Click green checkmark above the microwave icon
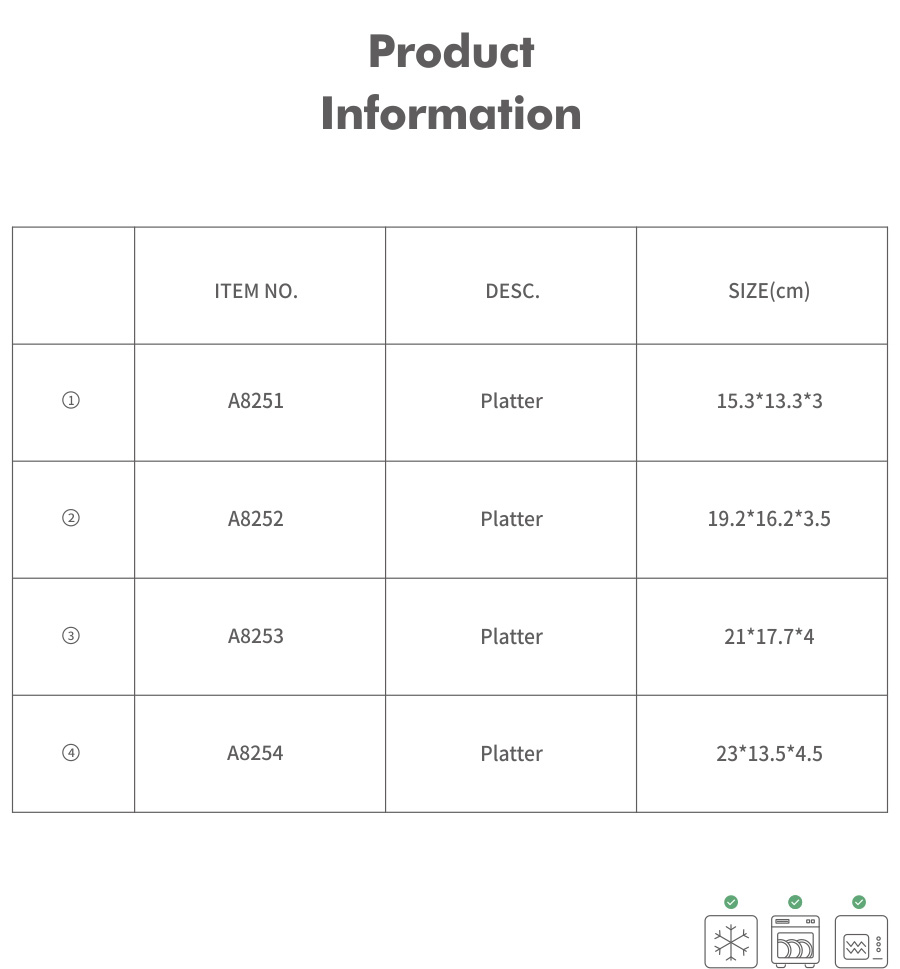 click(x=859, y=902)
